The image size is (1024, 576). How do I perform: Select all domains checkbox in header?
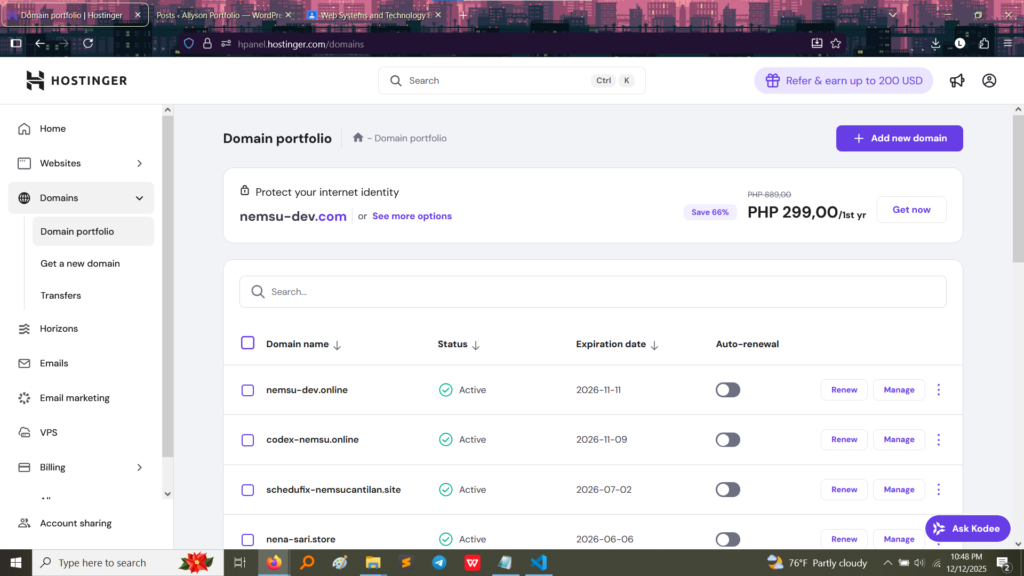(248, 343)
